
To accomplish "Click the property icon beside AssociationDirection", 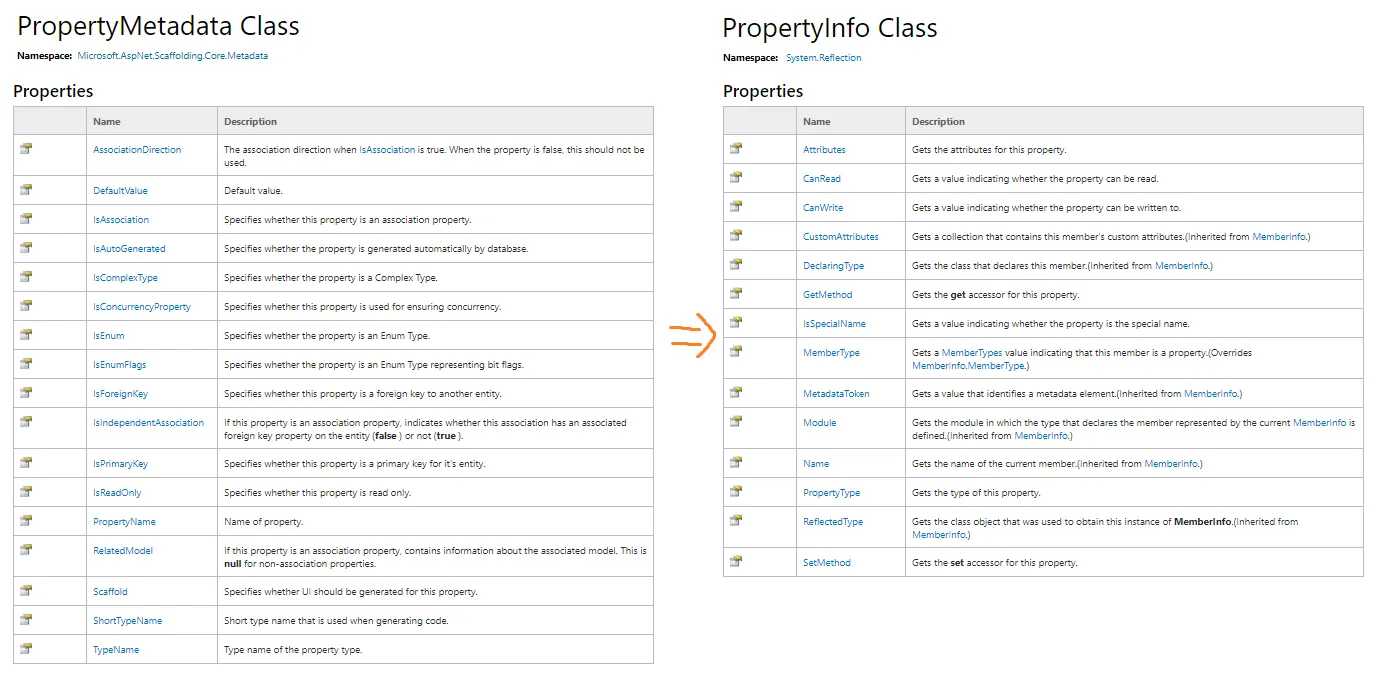I will pos(26,149).
